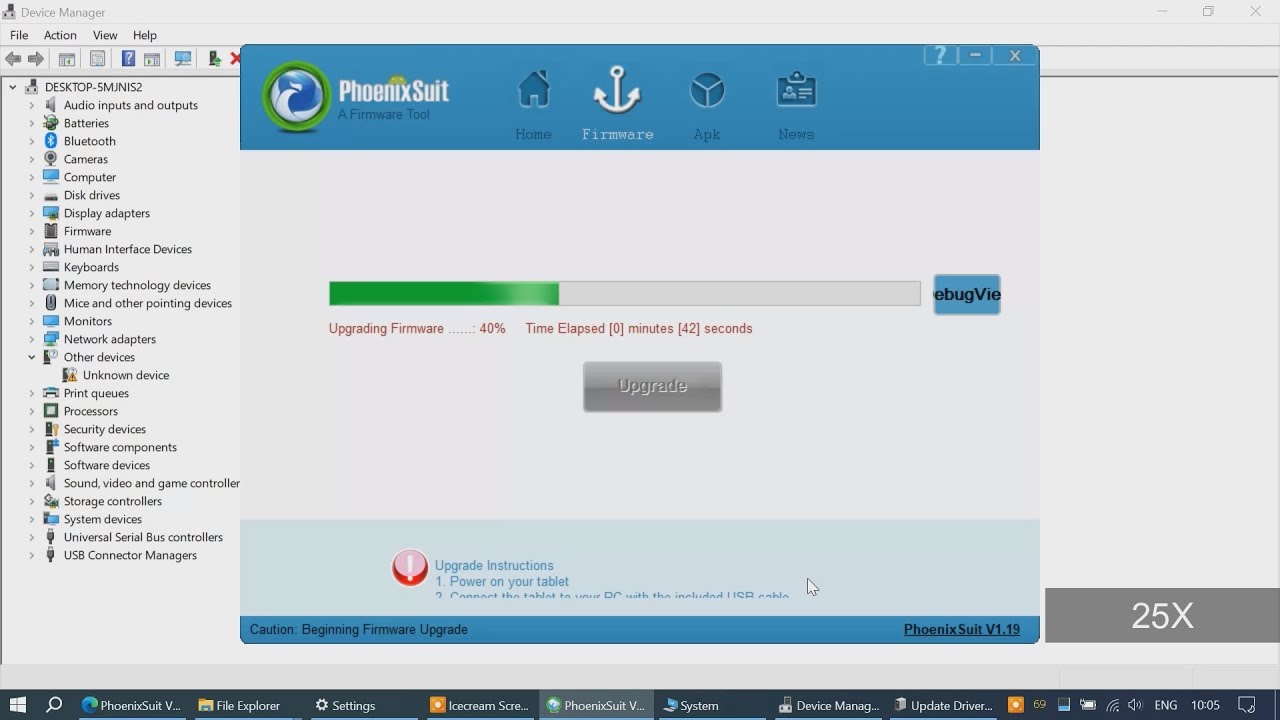The image size is (1280, 720).
Task: Open the taskbar search magnifier
Action: click(54, 705)
